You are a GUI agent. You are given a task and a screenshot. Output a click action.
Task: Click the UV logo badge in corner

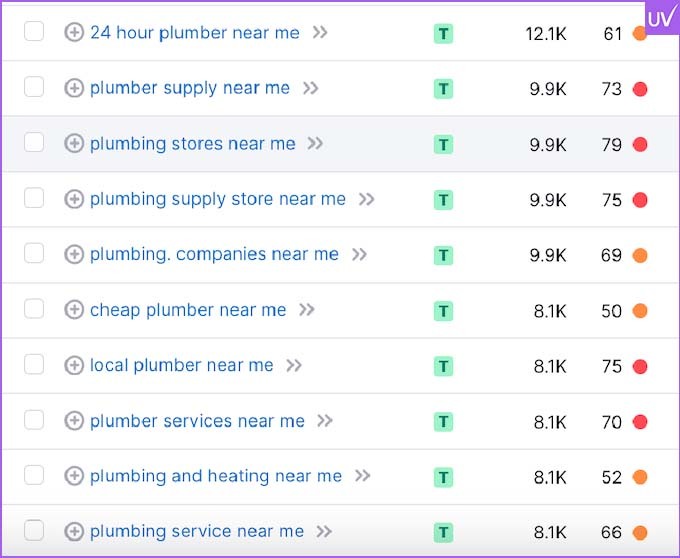pos(661,17)
